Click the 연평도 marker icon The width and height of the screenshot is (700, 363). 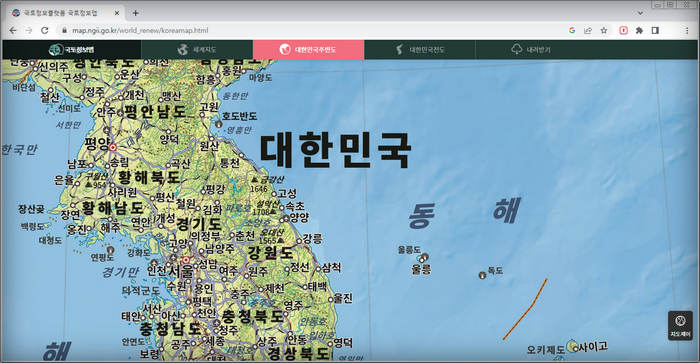coord(110,250)
